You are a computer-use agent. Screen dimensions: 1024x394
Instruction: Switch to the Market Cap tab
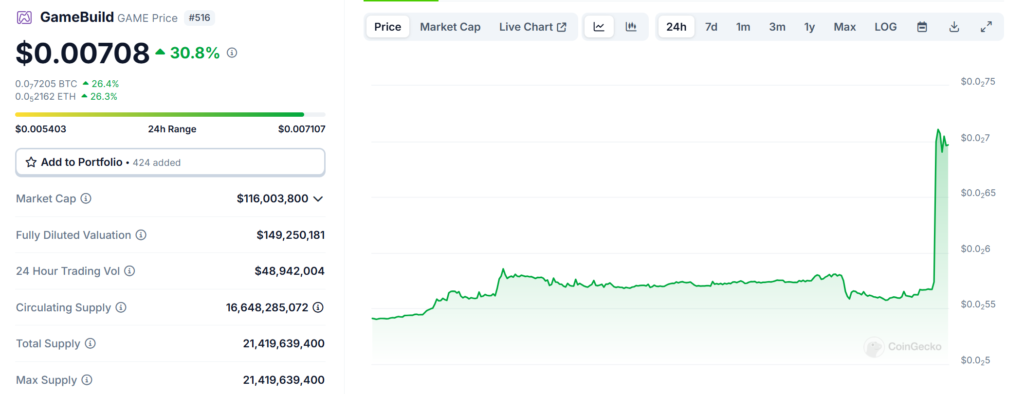point(450,27)
